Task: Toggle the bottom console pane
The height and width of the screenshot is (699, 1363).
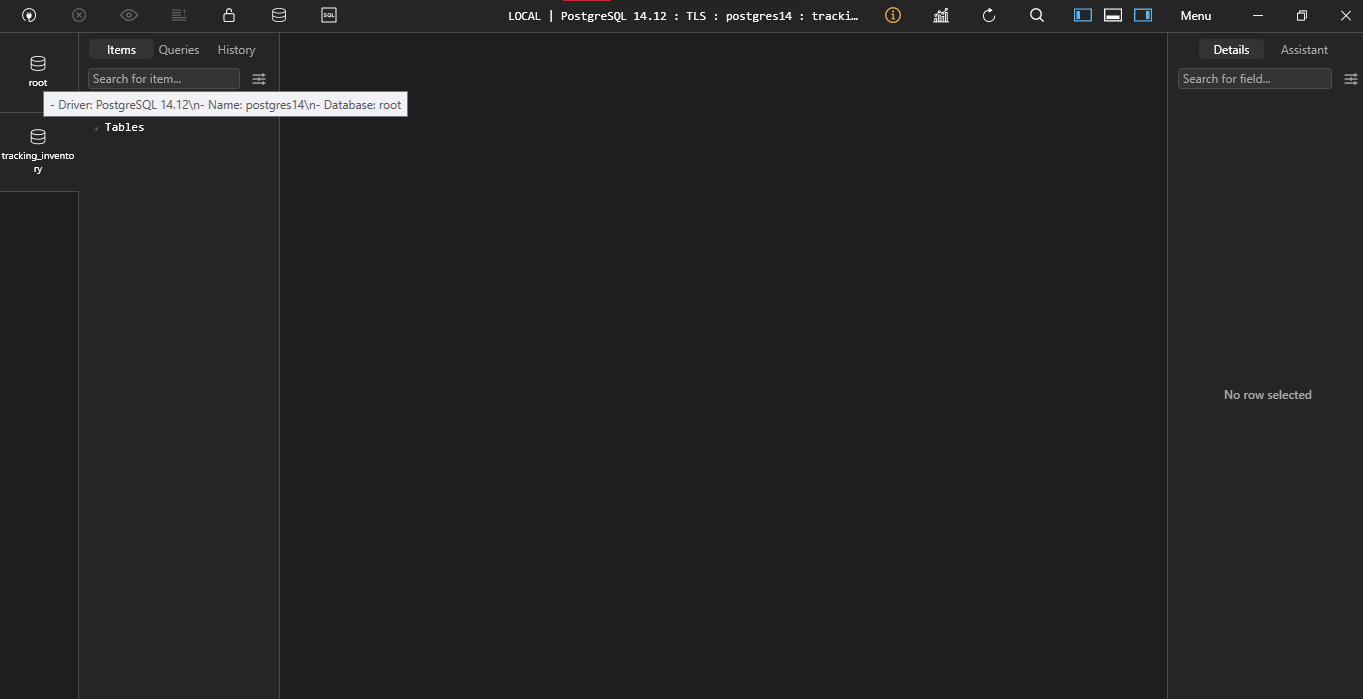Action: (1113, 15)
